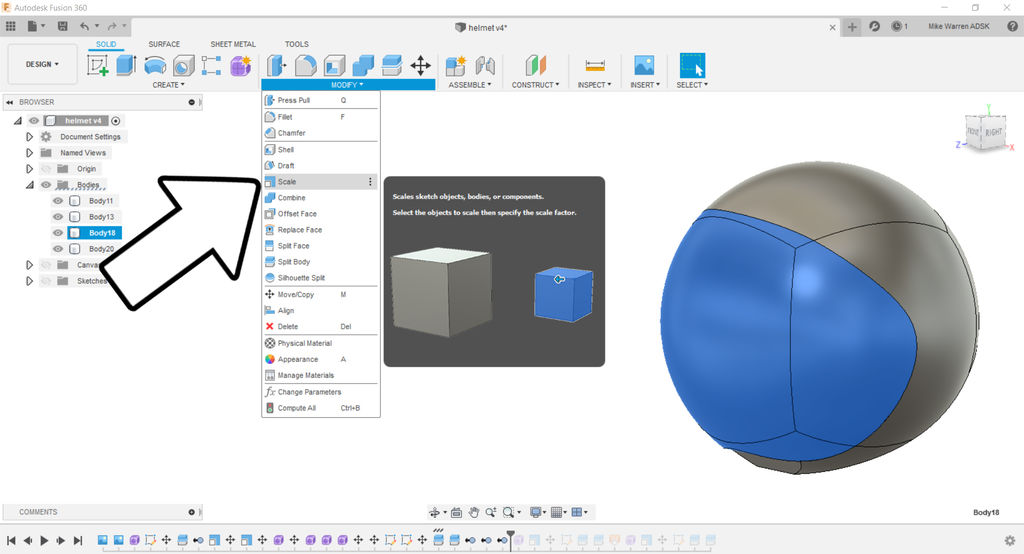Click the Combine toolbar icon
The image size is (1024, 554).
[363, 65]
